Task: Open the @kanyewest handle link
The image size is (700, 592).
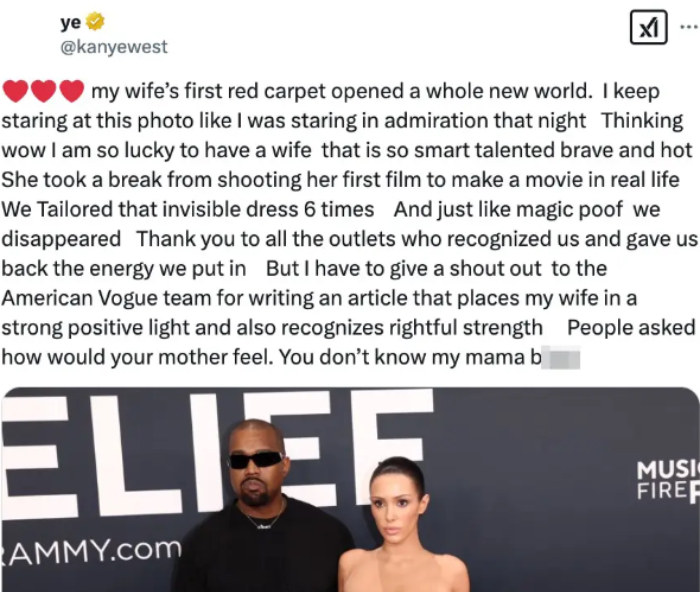Action: click(x=114, y=47)
